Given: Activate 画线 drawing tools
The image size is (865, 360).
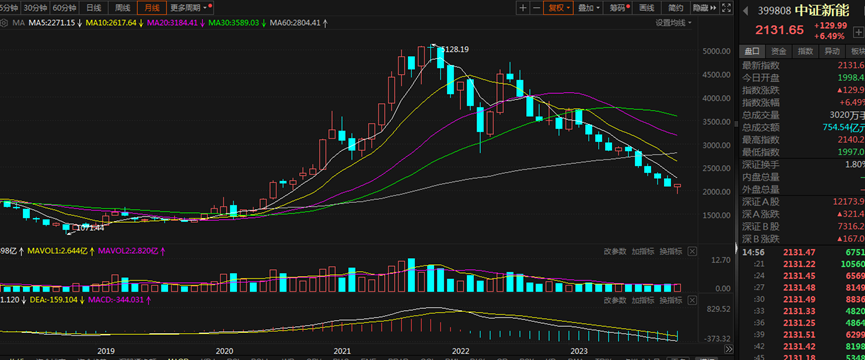Looking at the screenshot, I should (x=647, y=8).
